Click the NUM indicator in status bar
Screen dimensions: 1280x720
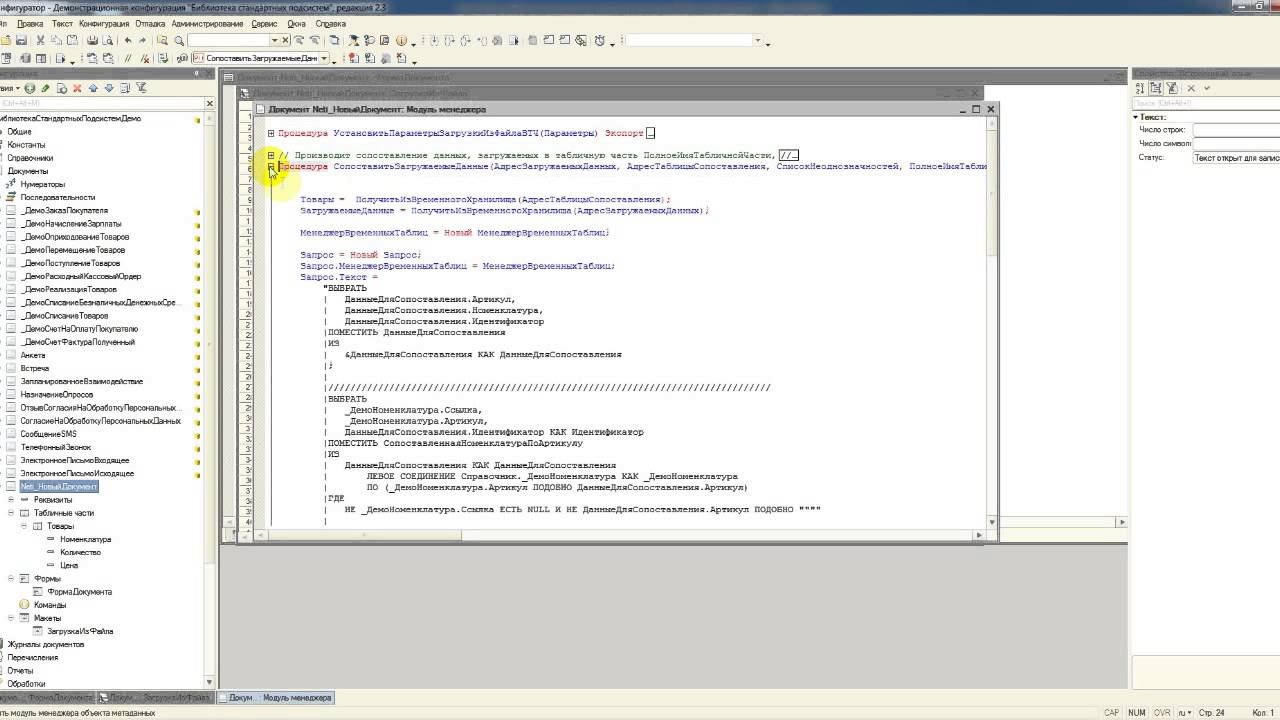pos(1137,713)
